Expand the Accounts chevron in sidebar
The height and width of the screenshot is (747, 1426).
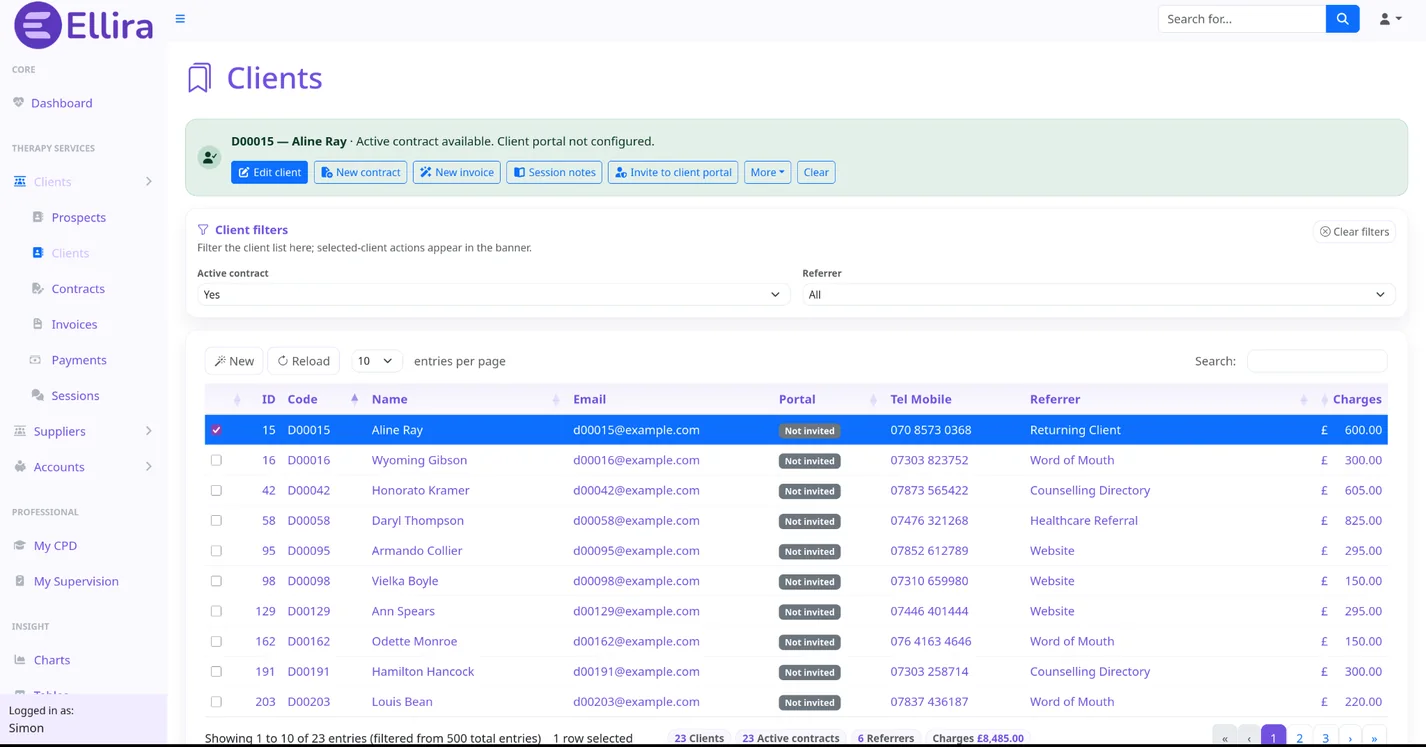[149, 467]
